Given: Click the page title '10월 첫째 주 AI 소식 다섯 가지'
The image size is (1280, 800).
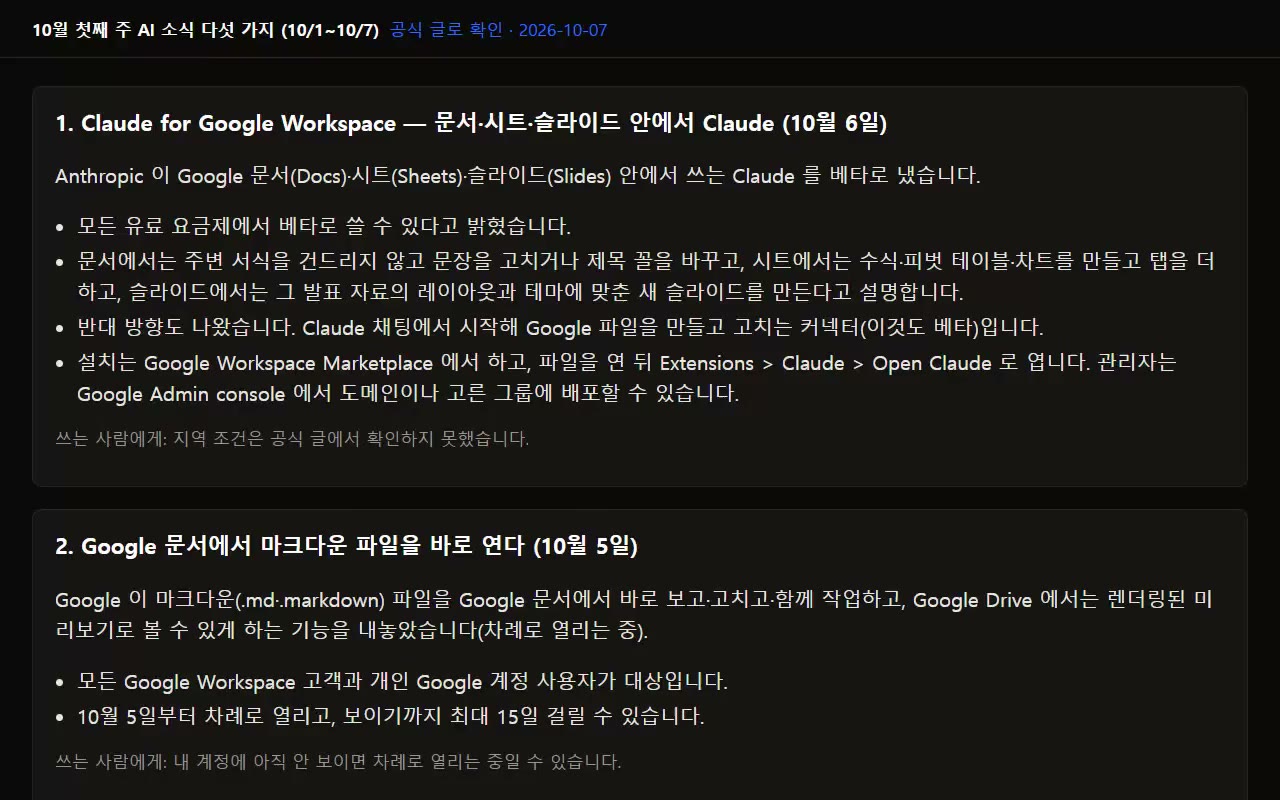Looking at the screenshot, I should 206,30.
